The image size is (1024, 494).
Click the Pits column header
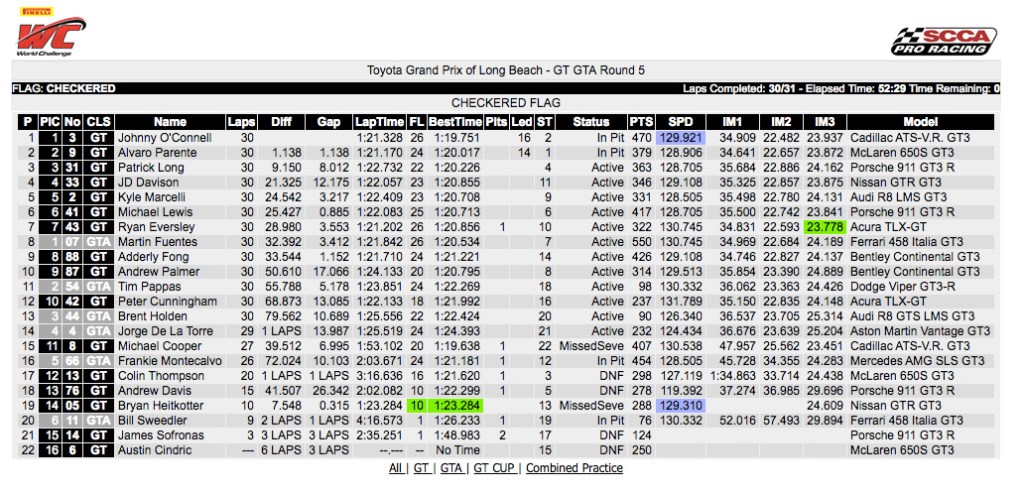(496, 122)
